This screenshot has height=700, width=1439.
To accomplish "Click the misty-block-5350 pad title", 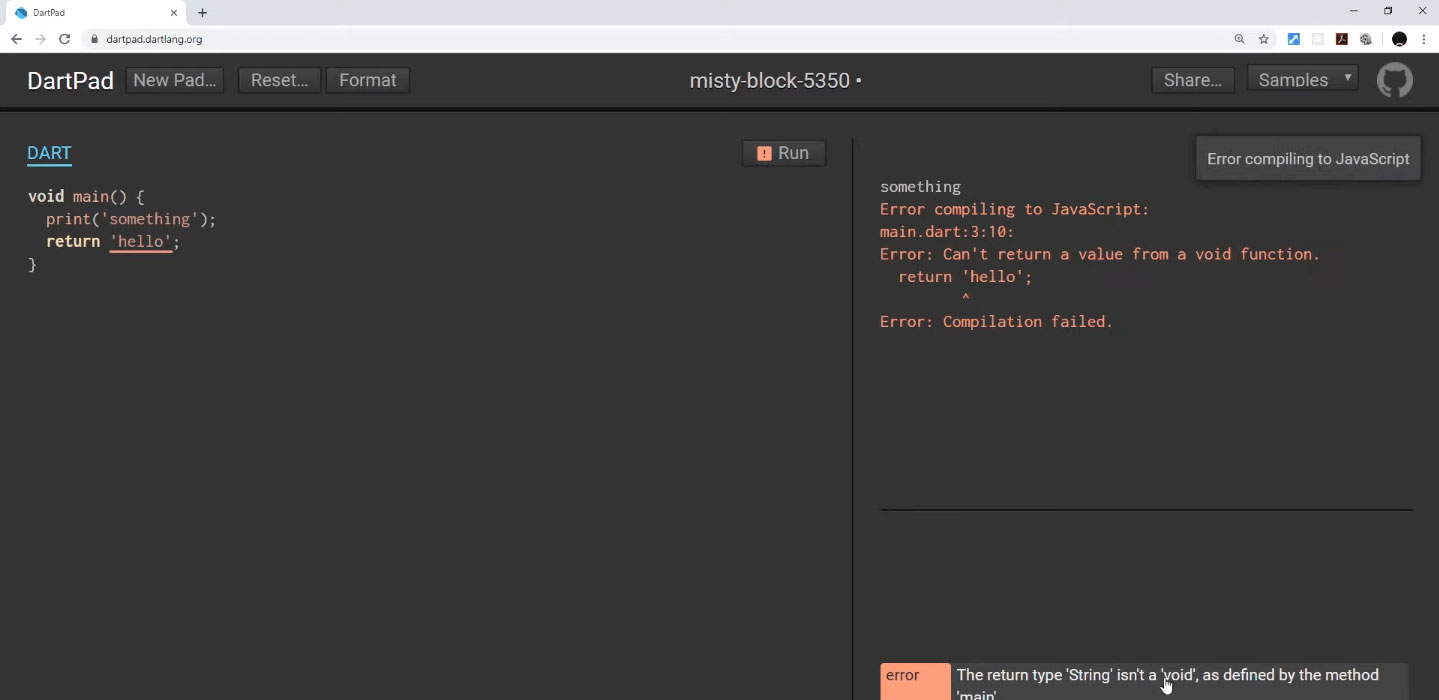I will 770,80.
